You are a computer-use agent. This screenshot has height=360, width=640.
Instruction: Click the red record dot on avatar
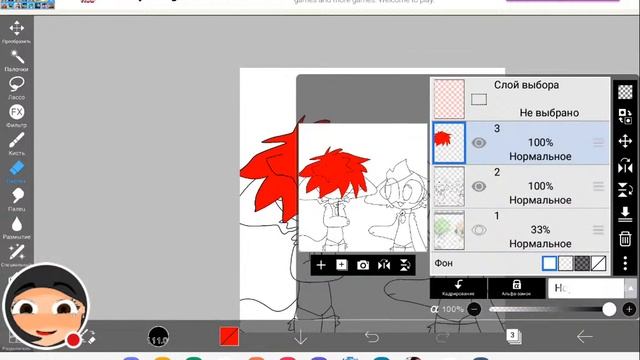[73, 340]
